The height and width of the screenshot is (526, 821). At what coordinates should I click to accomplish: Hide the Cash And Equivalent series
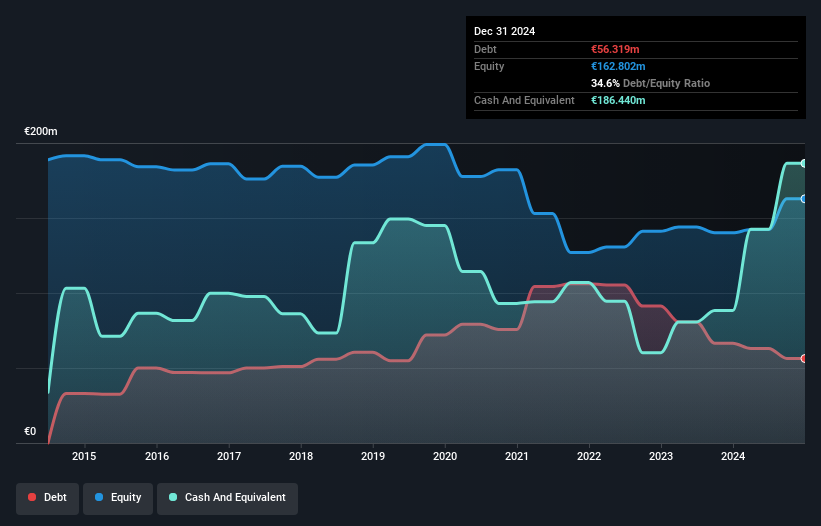227,497
